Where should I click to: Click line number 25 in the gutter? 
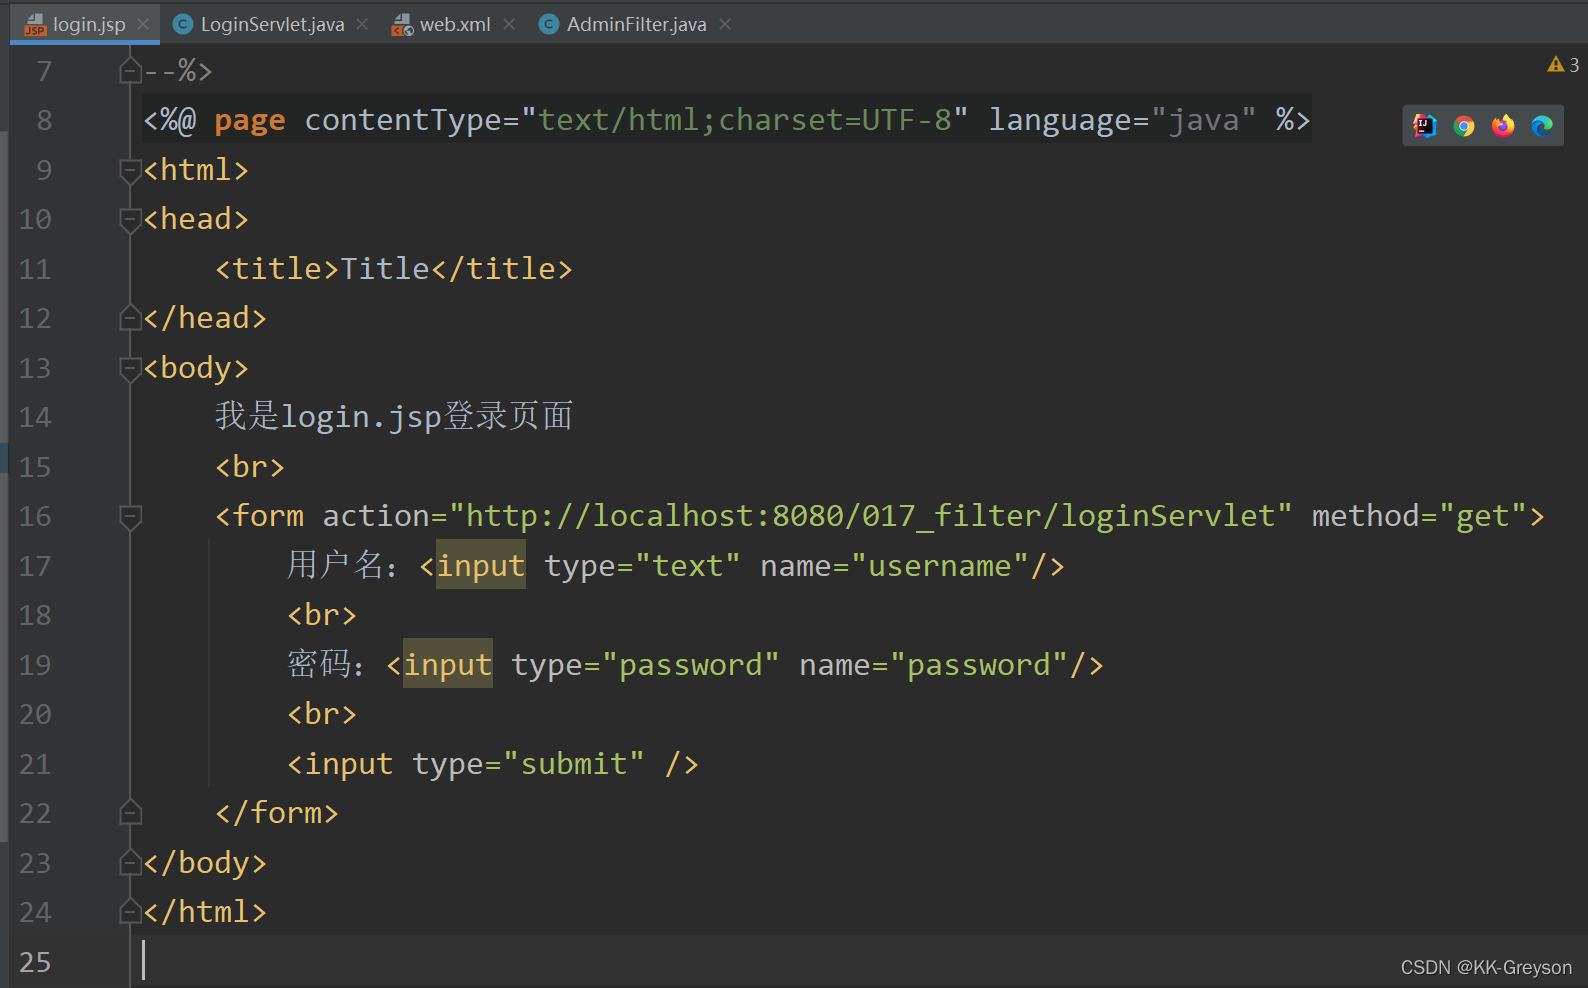pos(35,962)
